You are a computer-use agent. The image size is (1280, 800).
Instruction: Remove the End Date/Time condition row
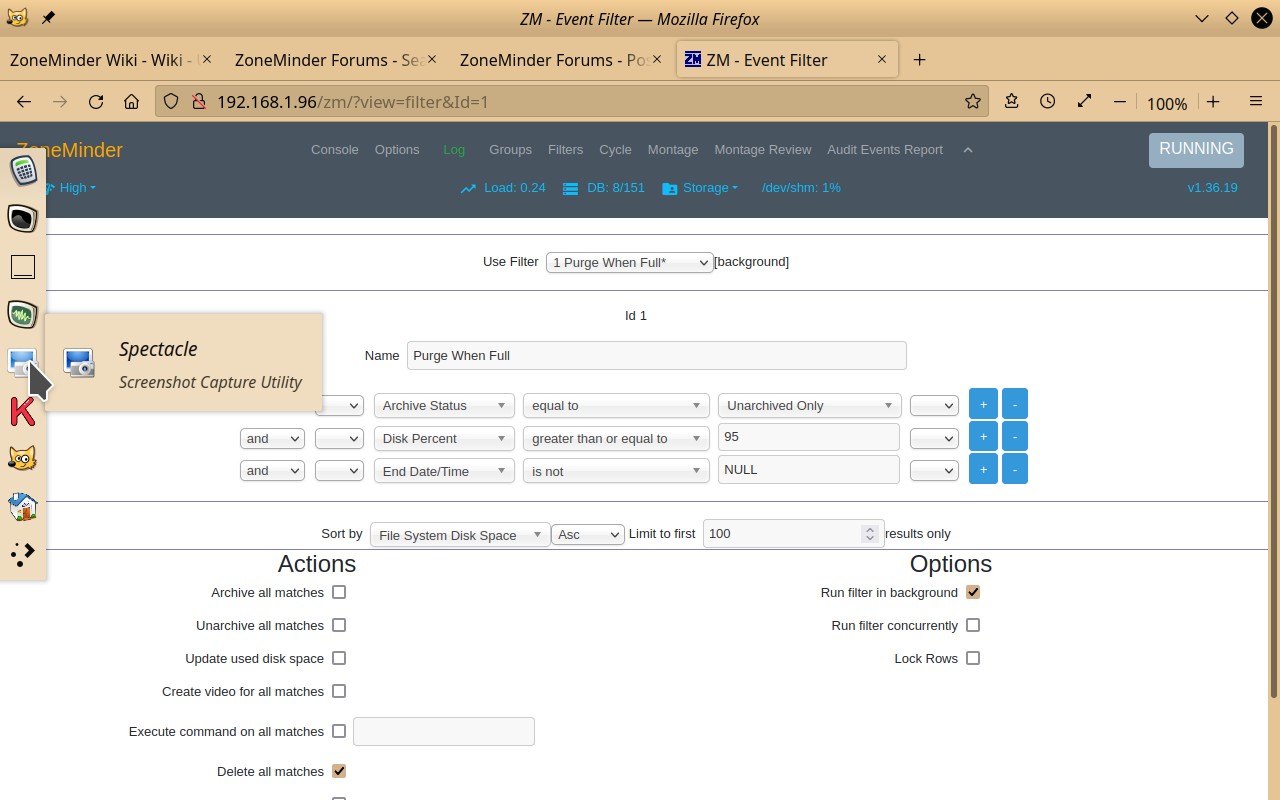click(1015, 469)
